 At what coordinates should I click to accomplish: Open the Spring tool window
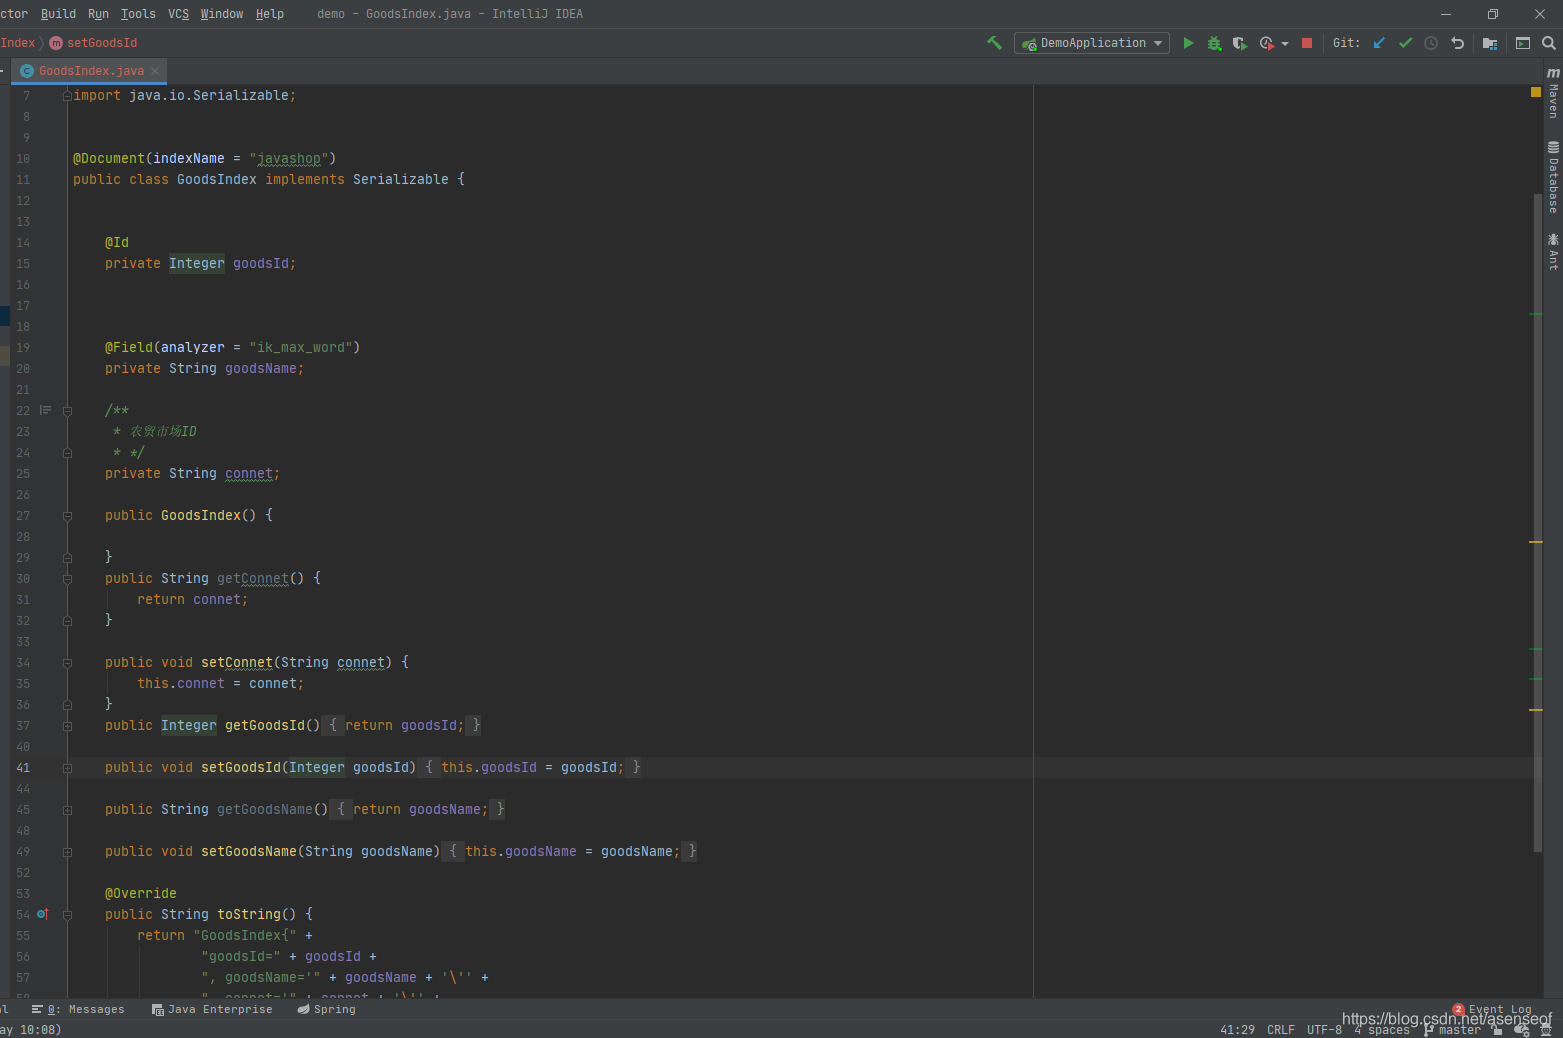326,1009
